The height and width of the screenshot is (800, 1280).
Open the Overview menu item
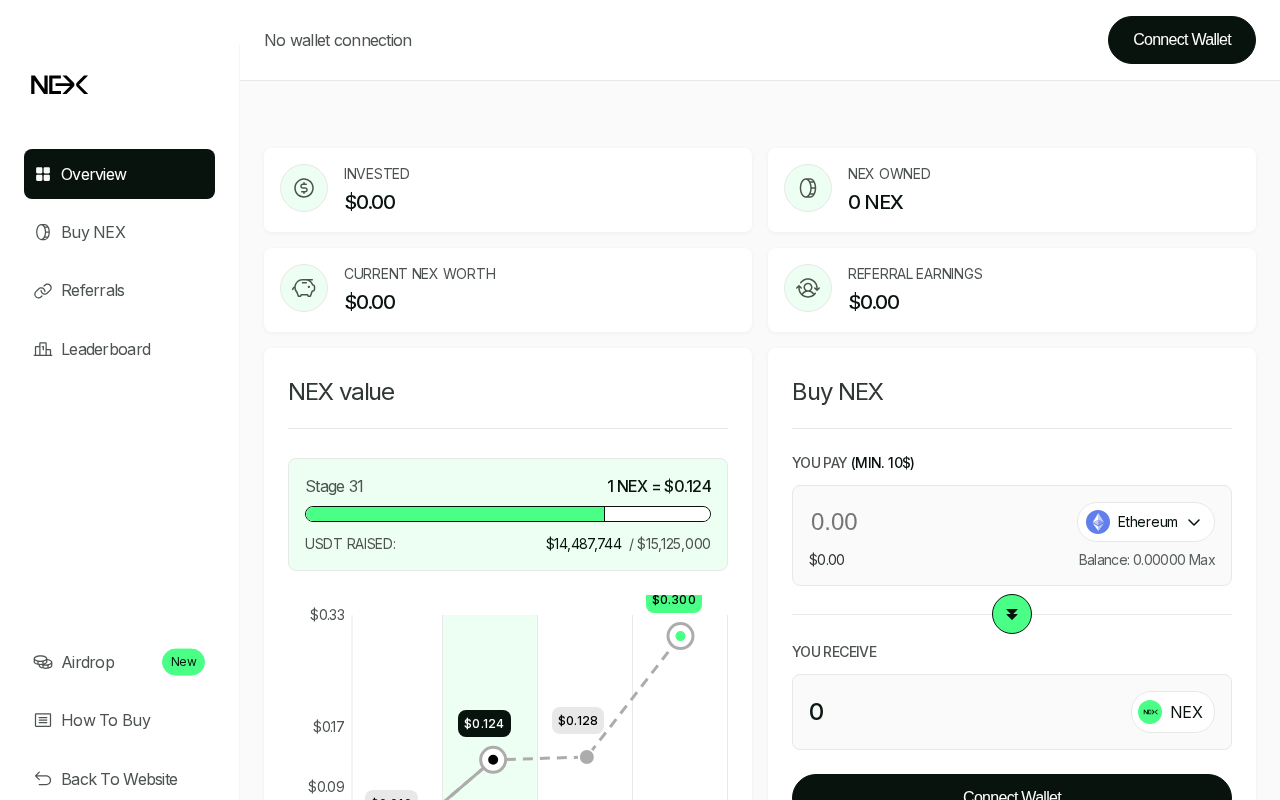119,174
